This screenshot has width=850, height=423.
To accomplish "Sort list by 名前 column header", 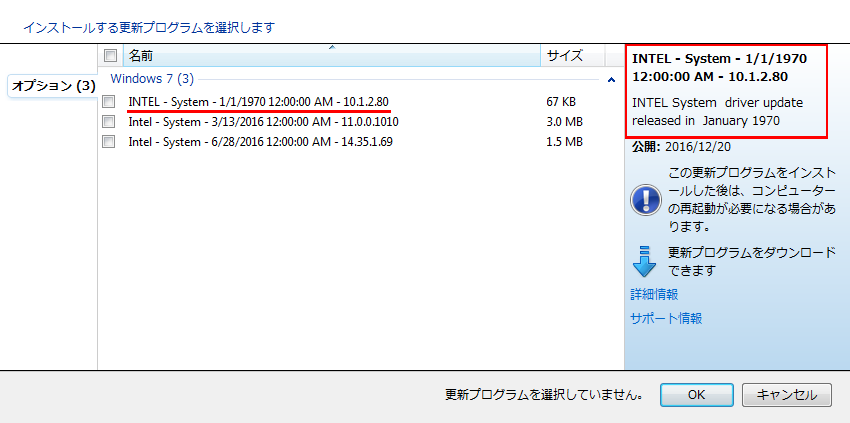I will (x=332, y=55).
